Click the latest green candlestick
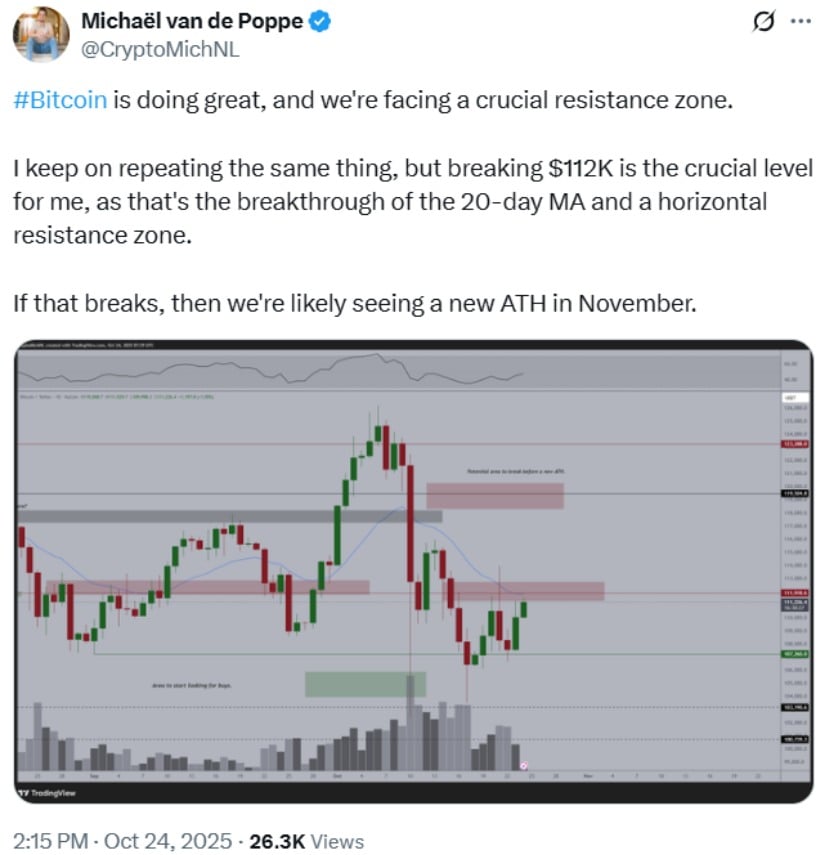 click(523, 609)
